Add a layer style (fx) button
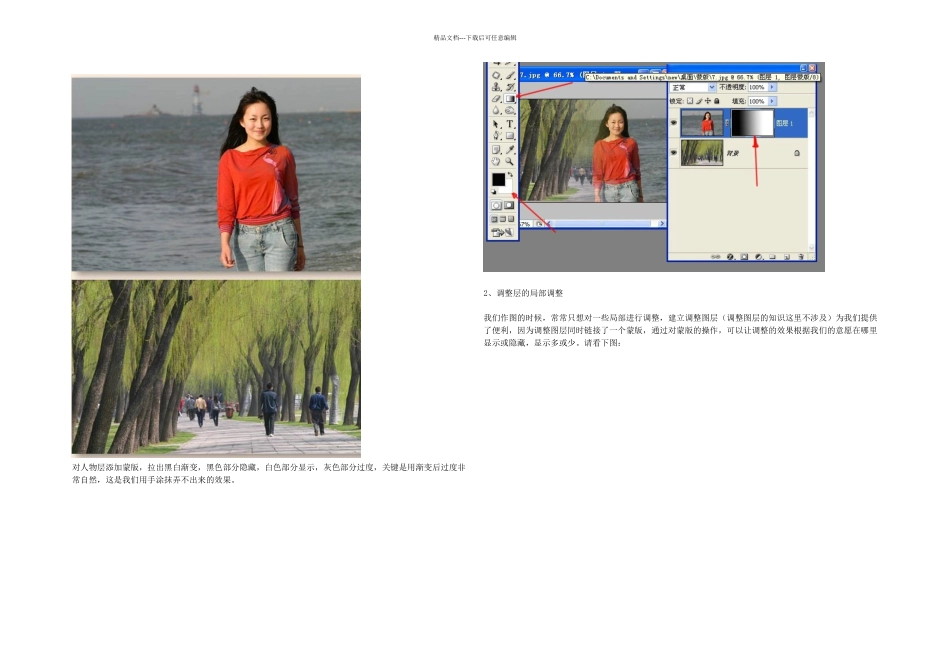Viewport: 950px width, 672px height. [730, 256]
